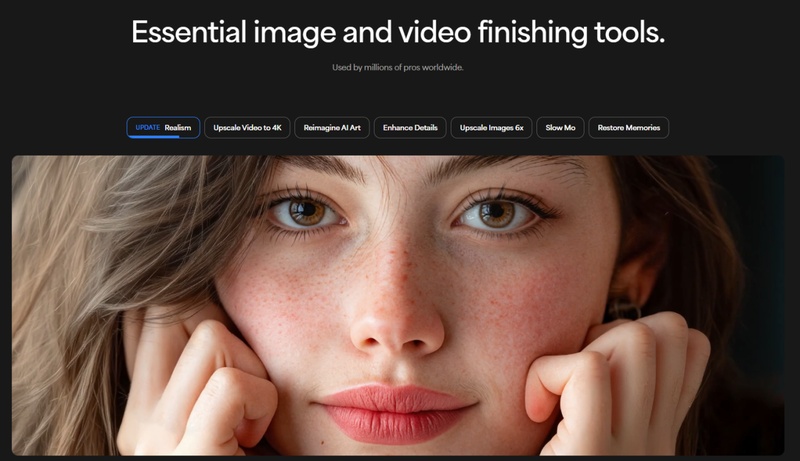Click the UPDATE badge on Realism tab

[x=147, y=128]
